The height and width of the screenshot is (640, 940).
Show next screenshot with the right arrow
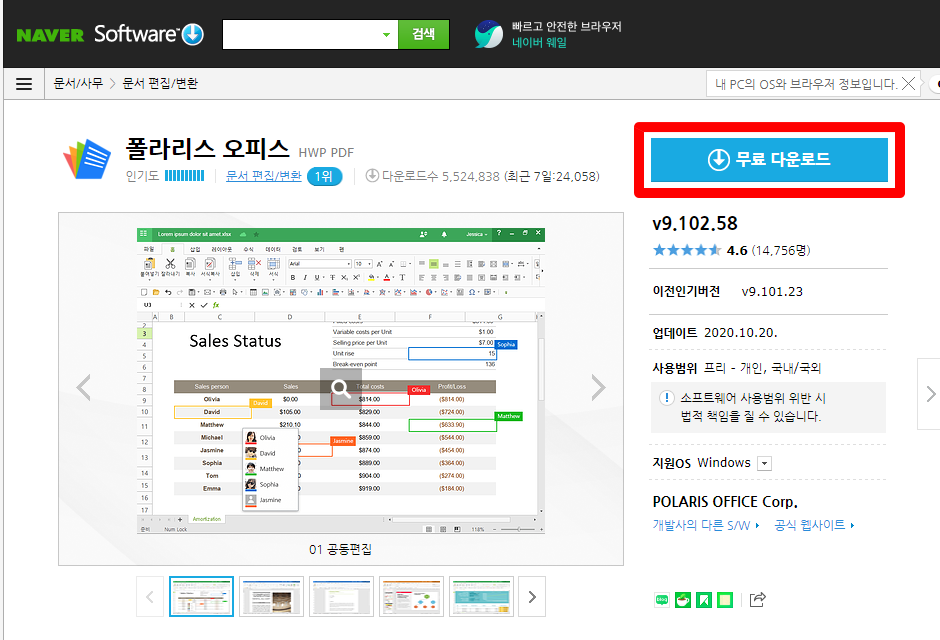598,387
